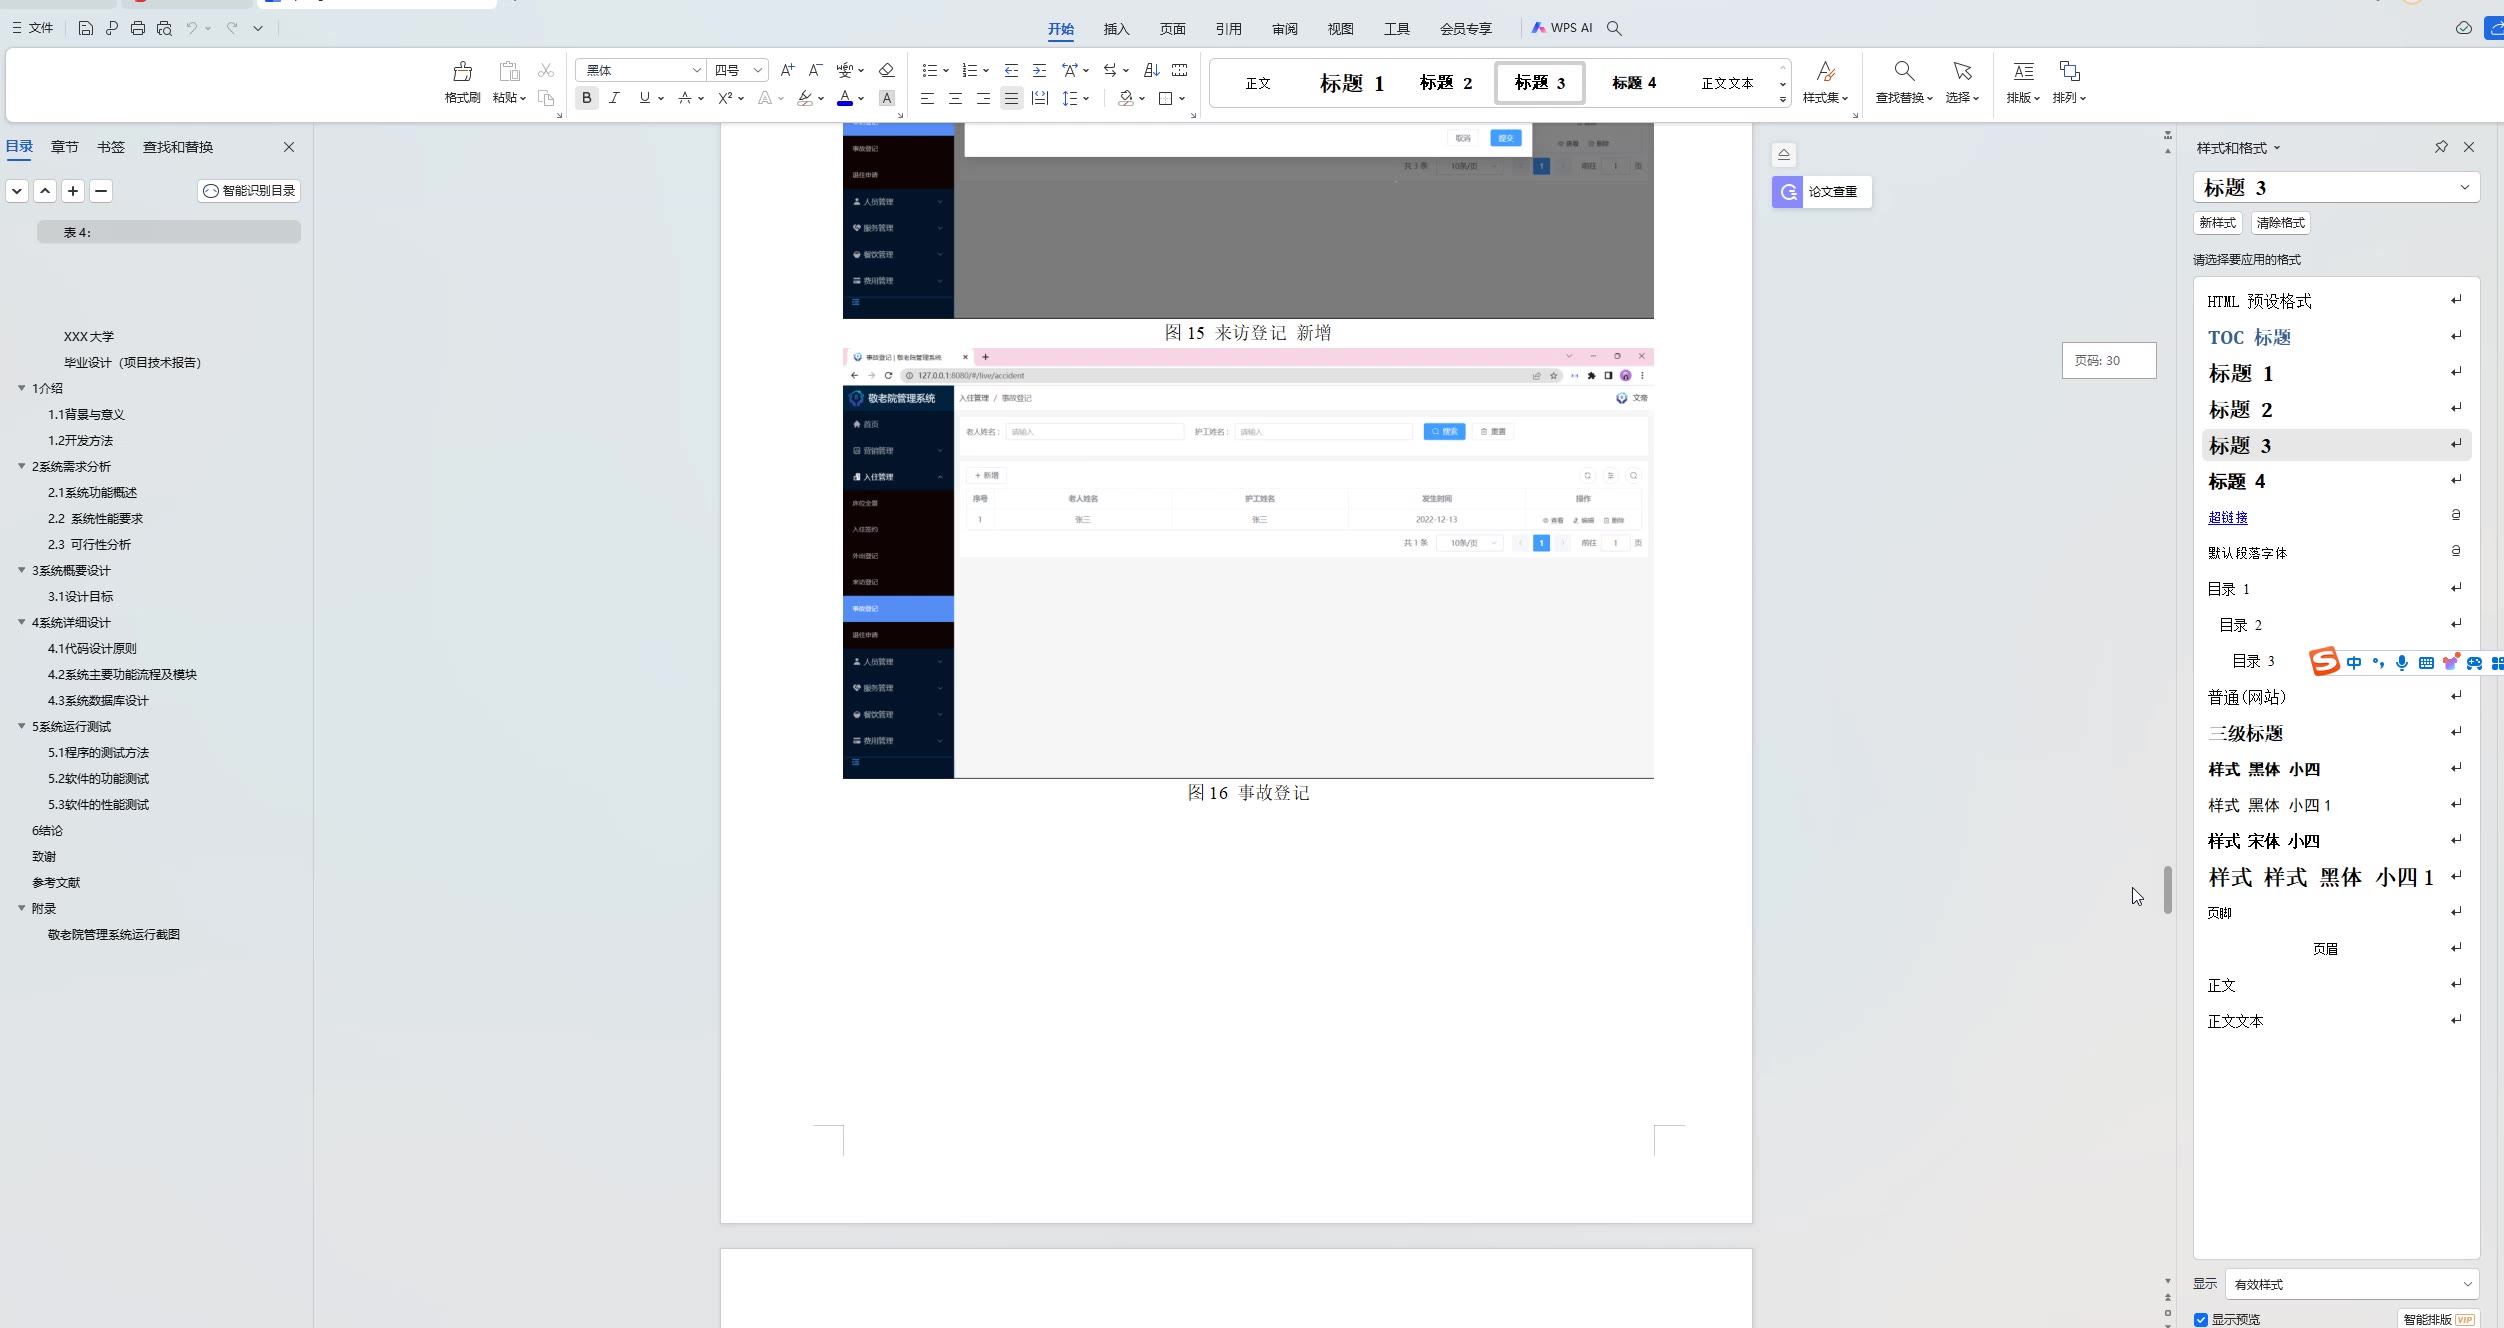The width and height of the screenshot is (2504, 1328).
Task: Click the minus button in outline pane
Action: pyautogui.click(x=101, y=191)
